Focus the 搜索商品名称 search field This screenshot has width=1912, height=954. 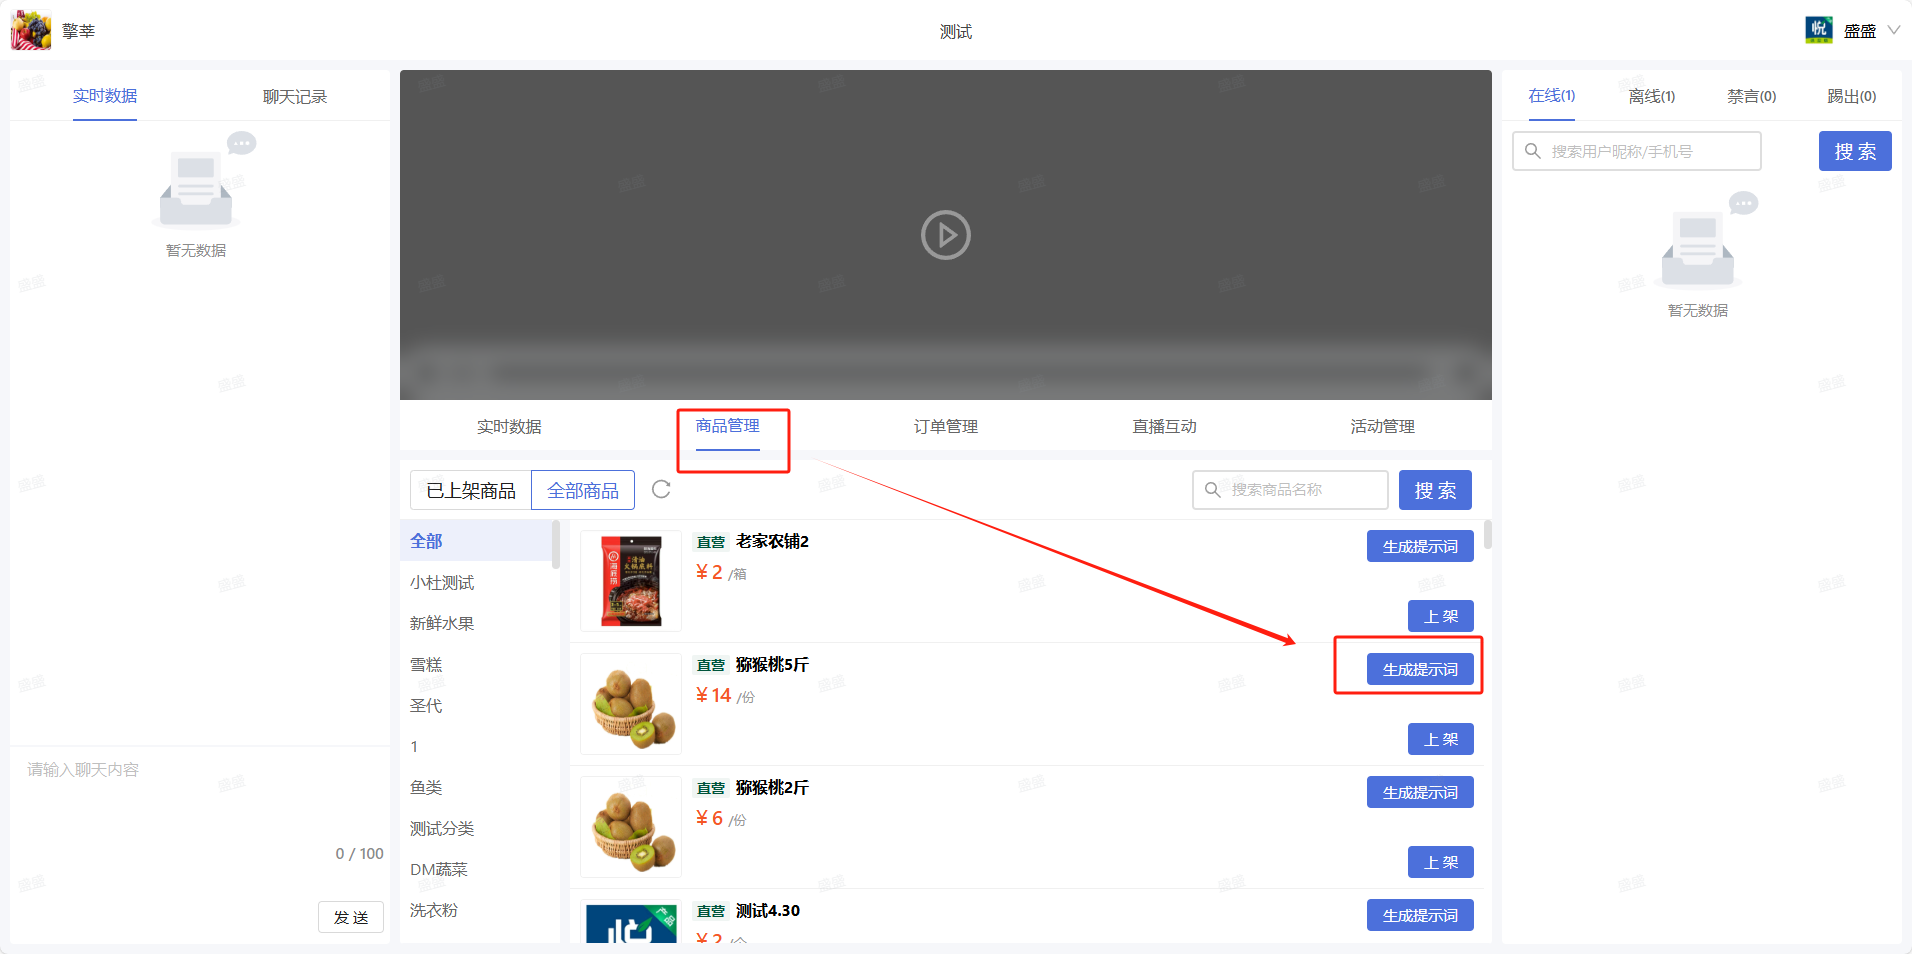[1300, 490]
